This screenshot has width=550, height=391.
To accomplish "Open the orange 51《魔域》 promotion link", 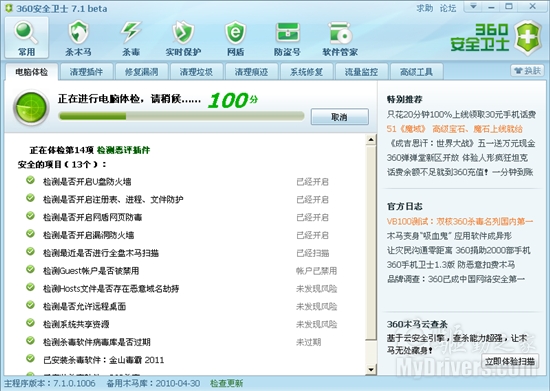I will pyautogui.click(x=455, y=129).
